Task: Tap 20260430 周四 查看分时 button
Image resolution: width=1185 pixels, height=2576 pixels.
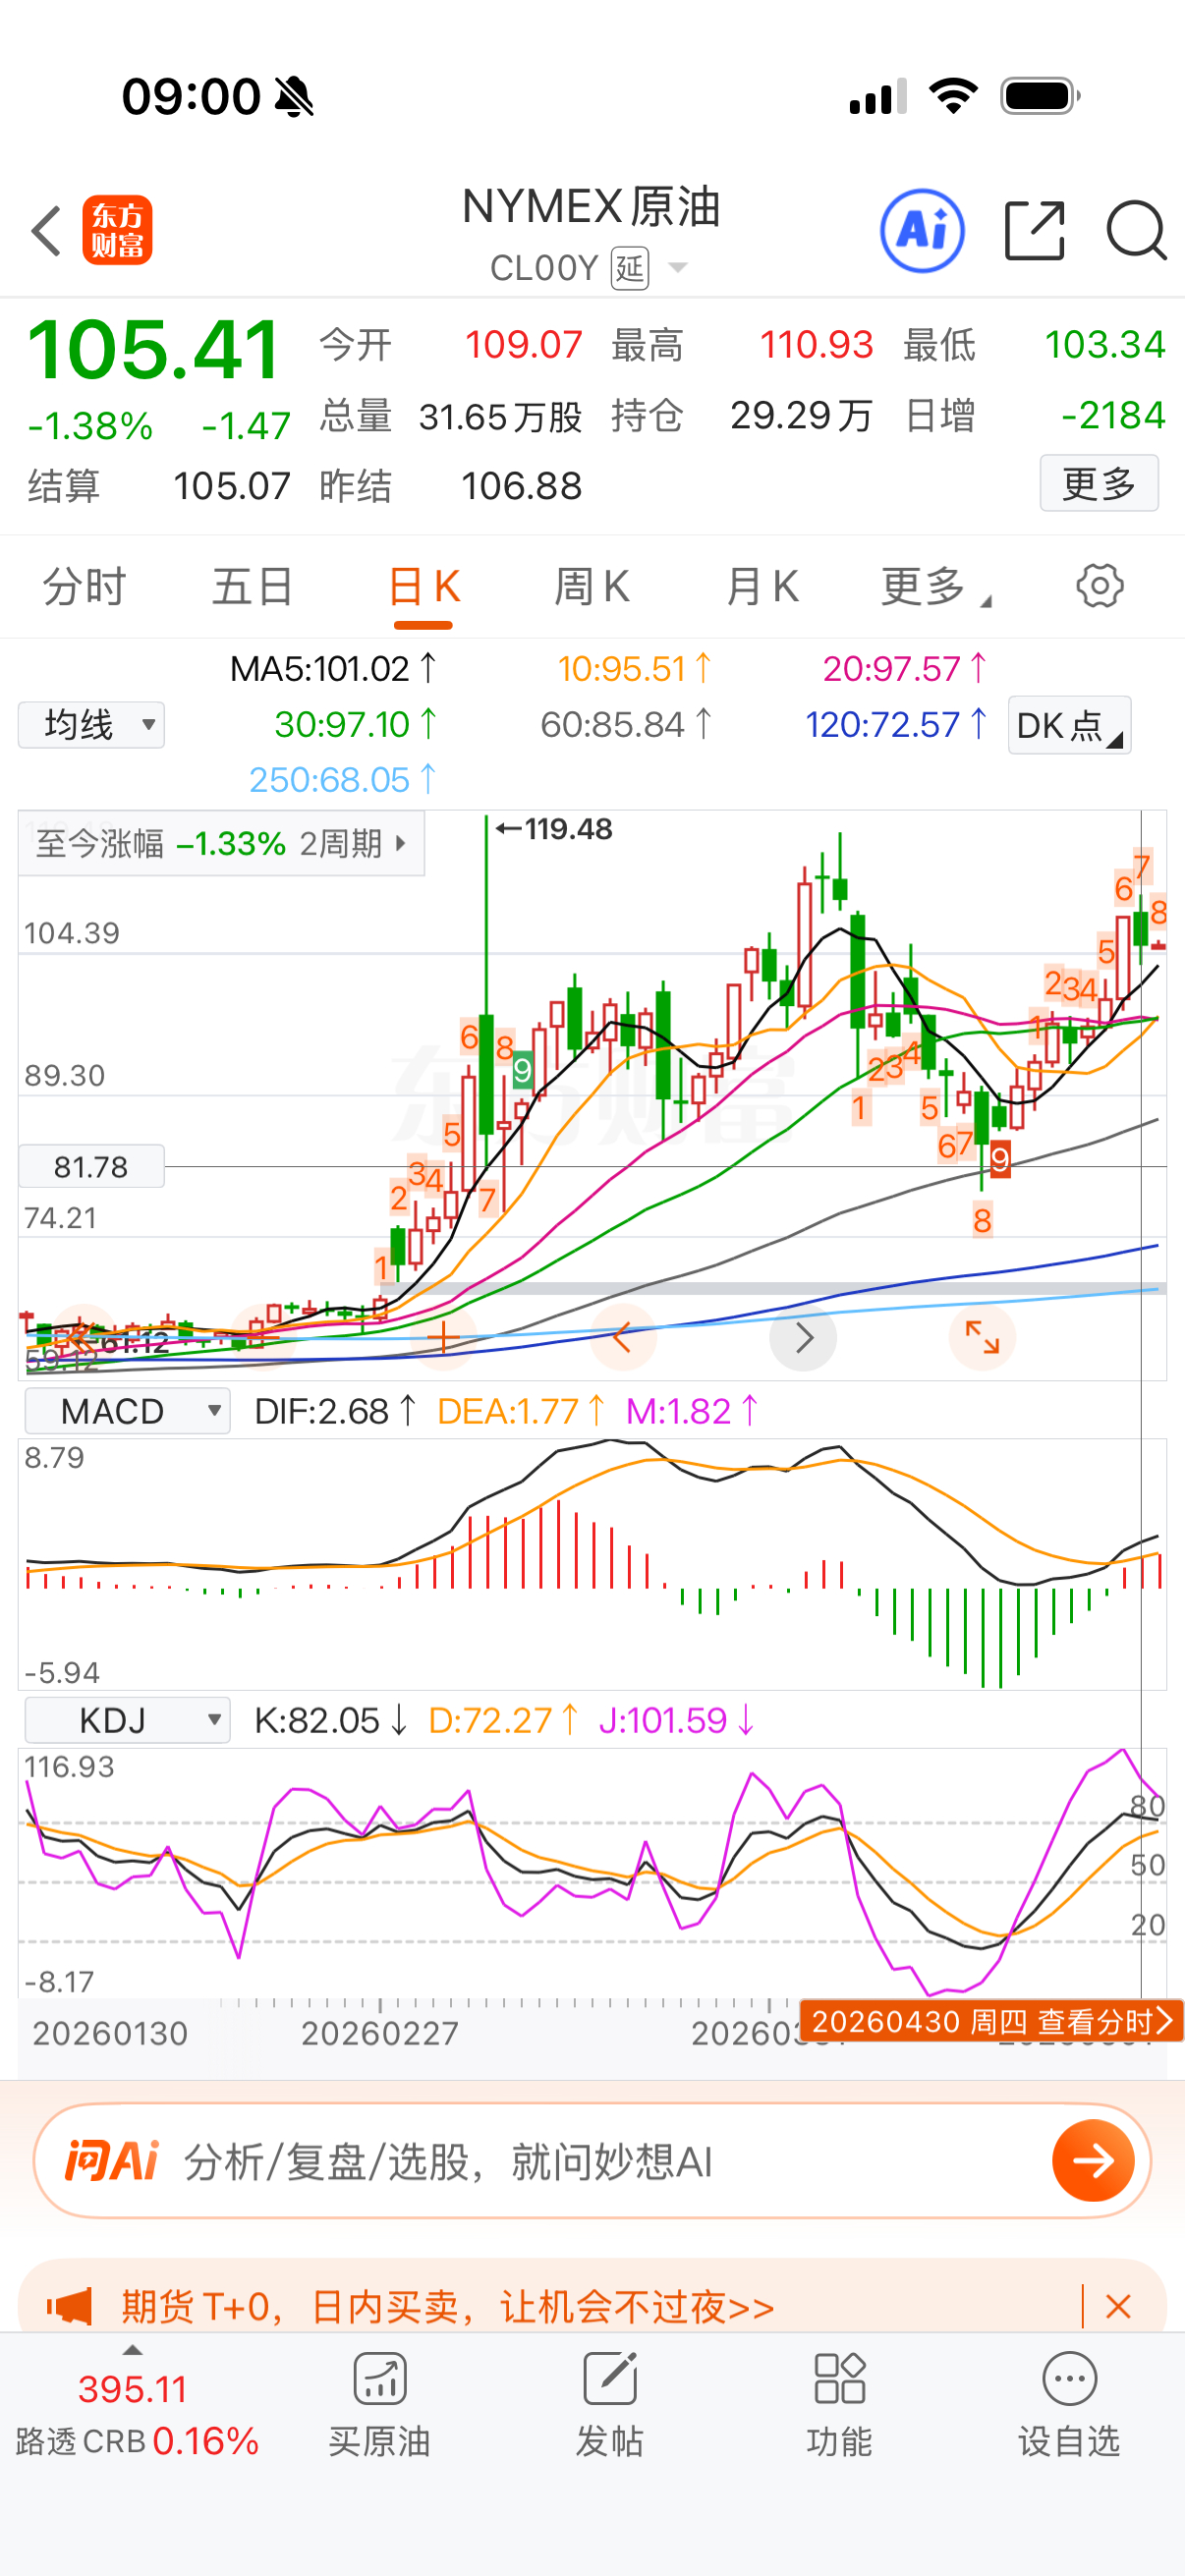Action: pos(992,2021)
